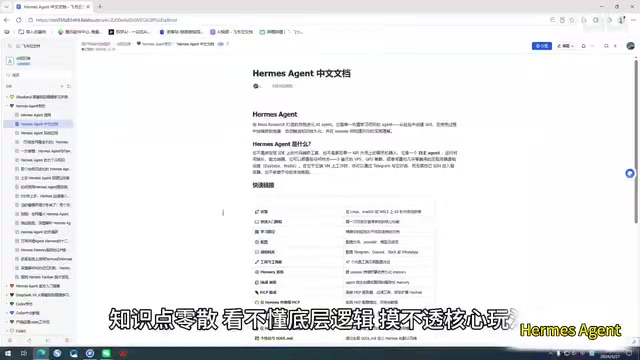Open the 'Skill 系统' quick link
The height and width of the screenshot is (360, 640).
coord(268,282)
